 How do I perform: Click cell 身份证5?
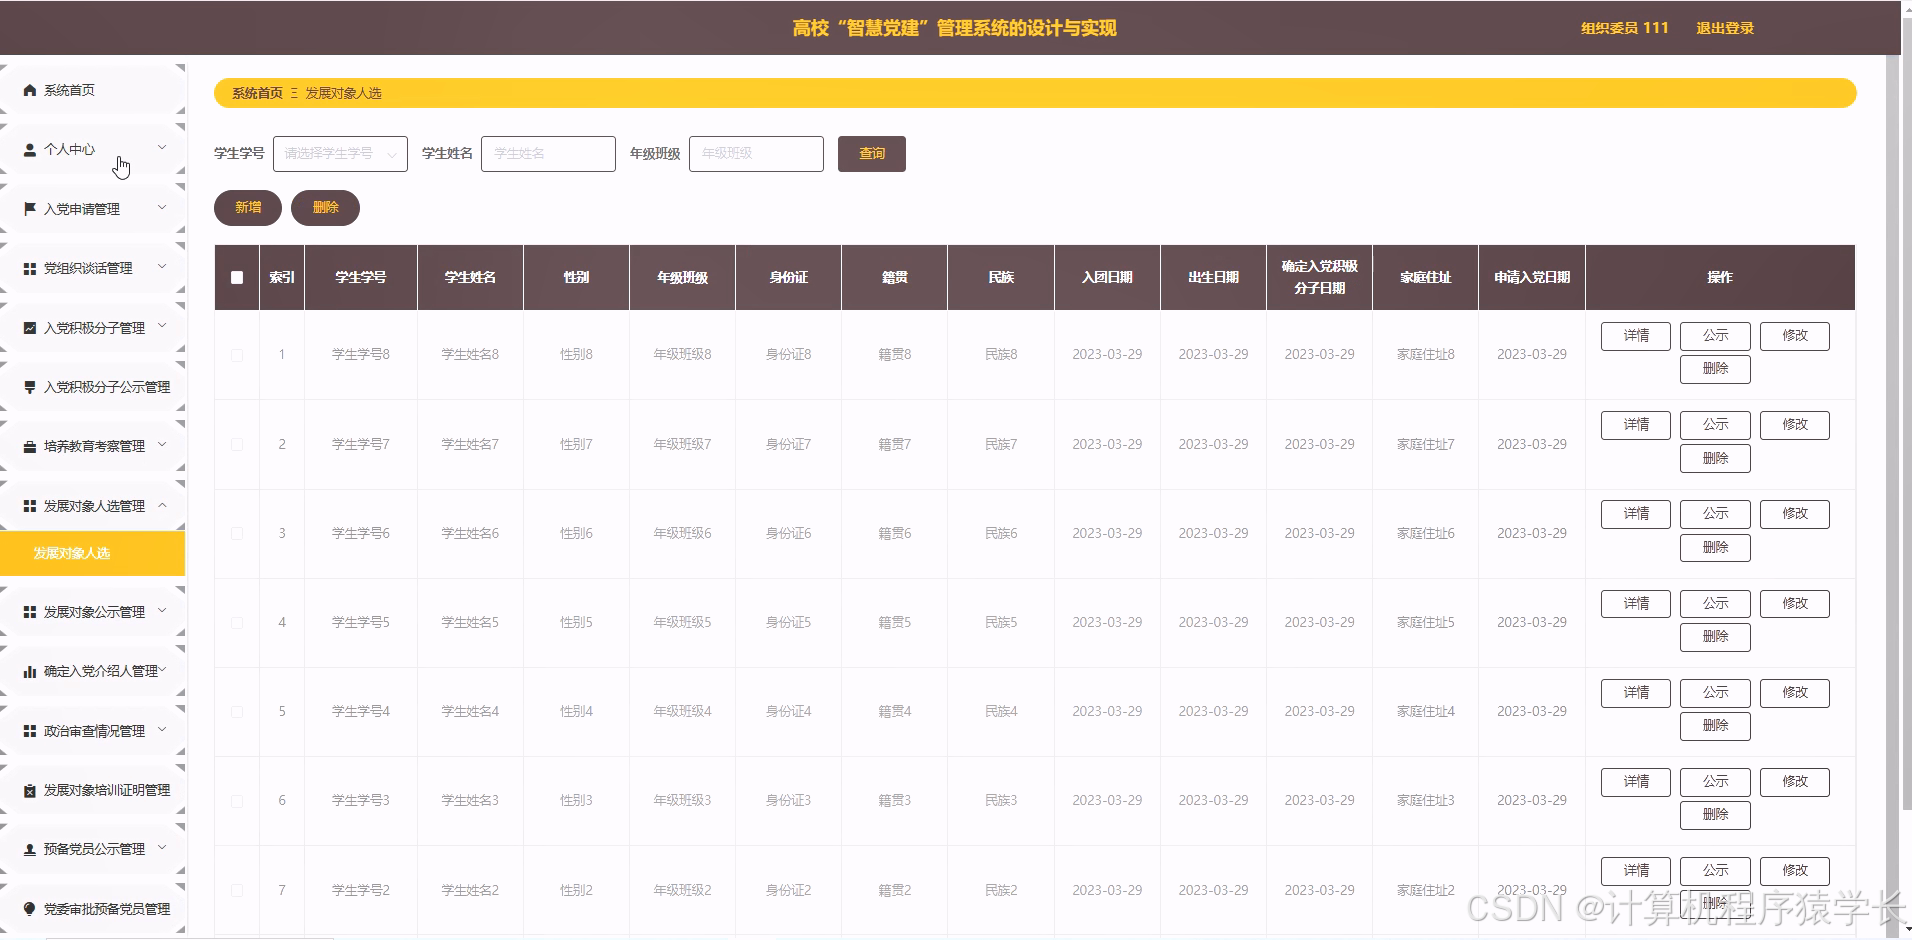pos(788,622)
